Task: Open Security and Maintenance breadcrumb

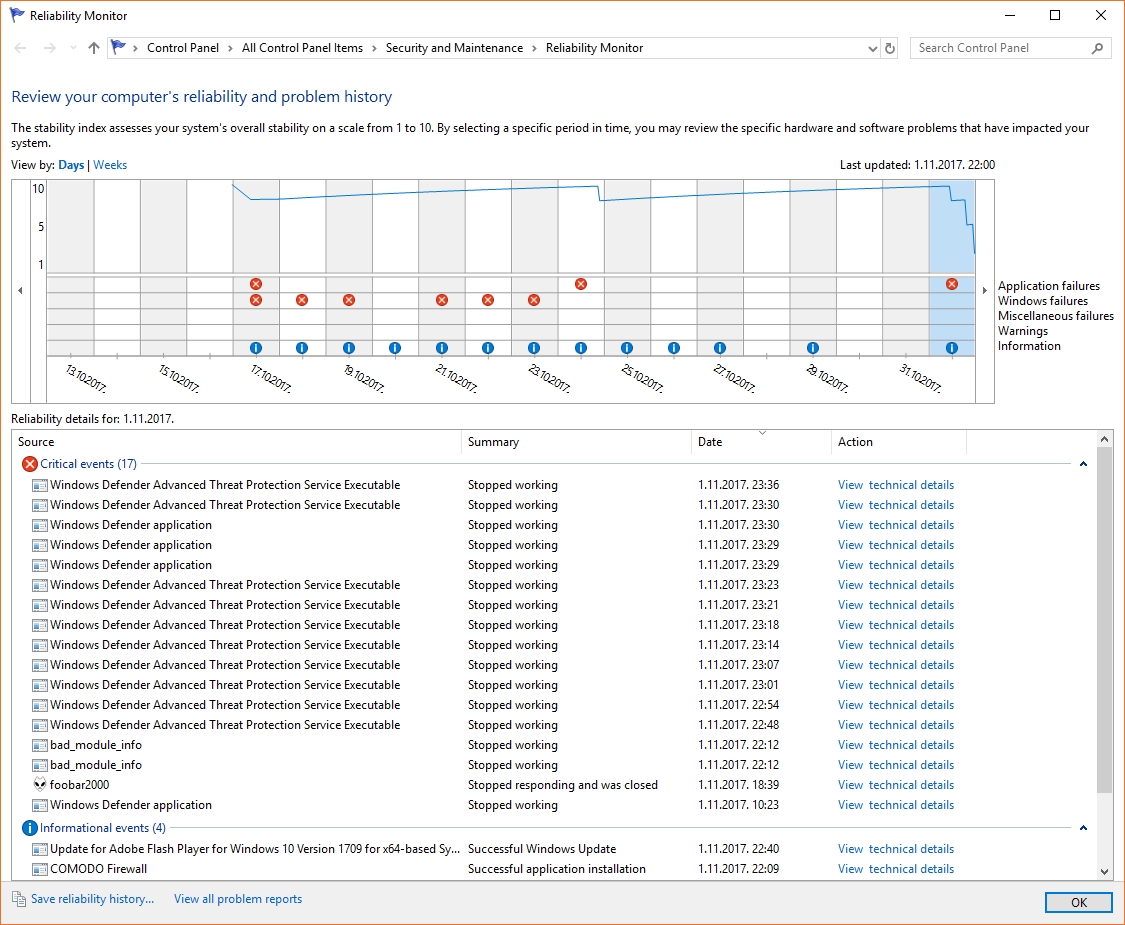Action: tap(454, 48)
